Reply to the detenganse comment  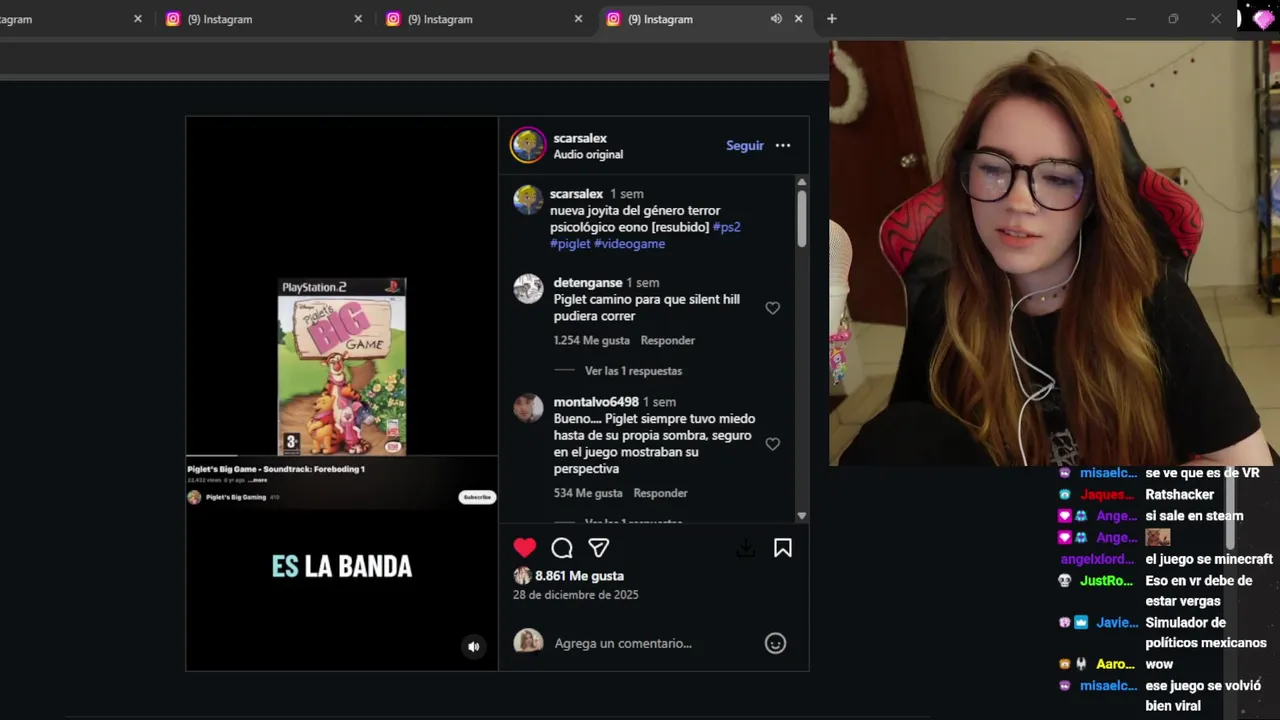667,341
